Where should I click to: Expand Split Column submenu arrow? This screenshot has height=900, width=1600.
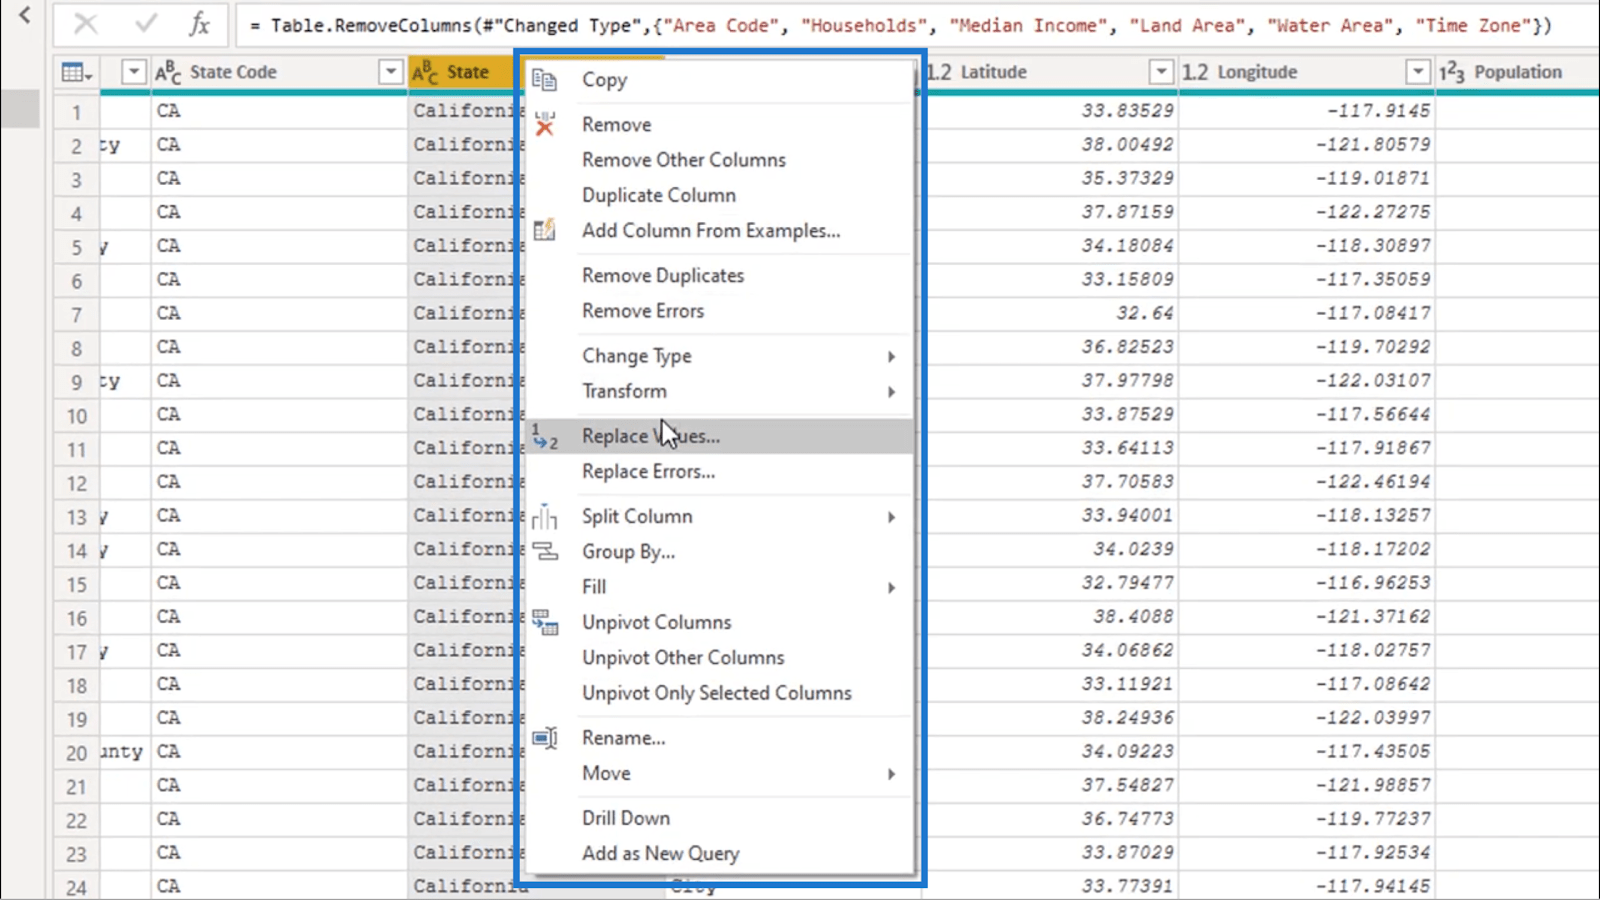point(891,517)
